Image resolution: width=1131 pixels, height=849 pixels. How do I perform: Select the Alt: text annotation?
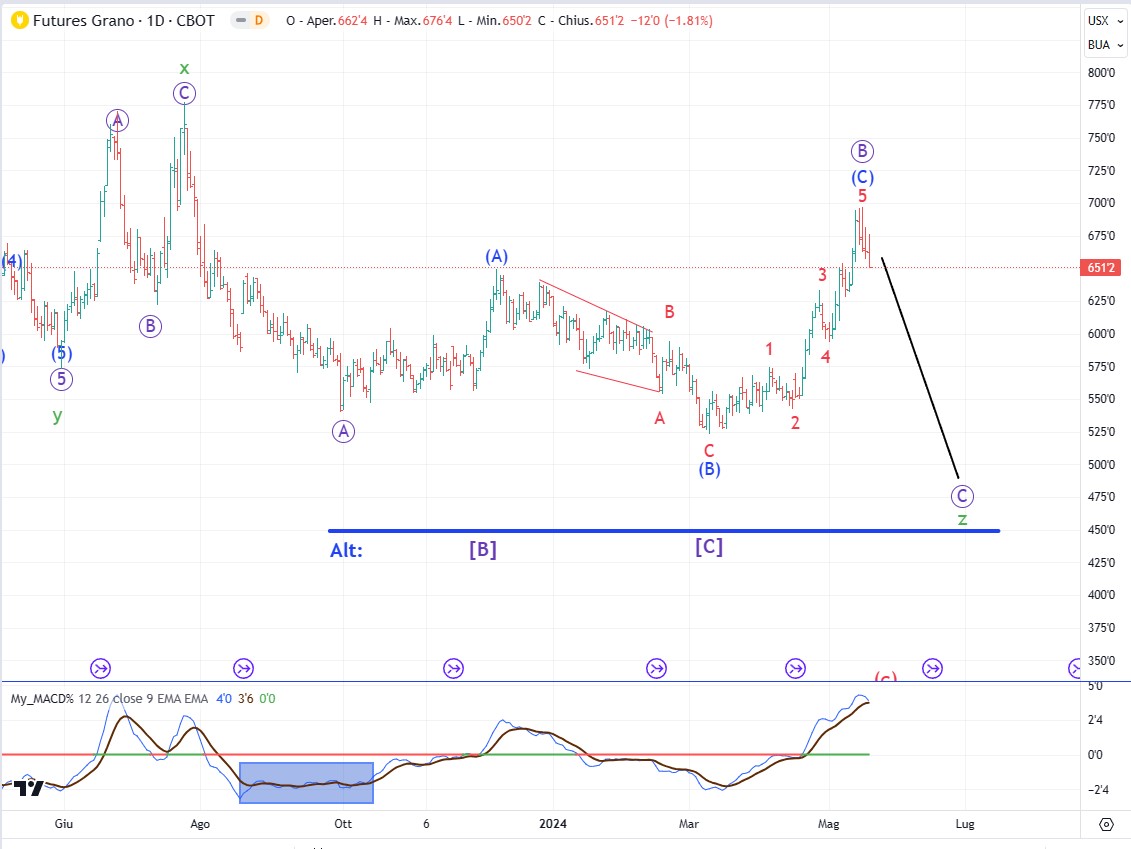(346, 550)
